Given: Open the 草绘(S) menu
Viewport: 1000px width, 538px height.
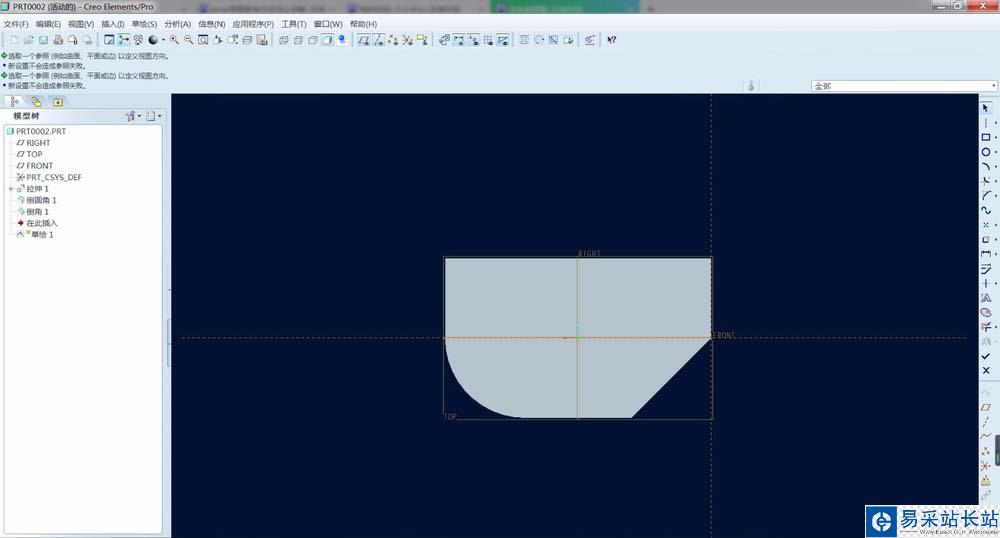Looking at the screenshot, I should (145, 24).
